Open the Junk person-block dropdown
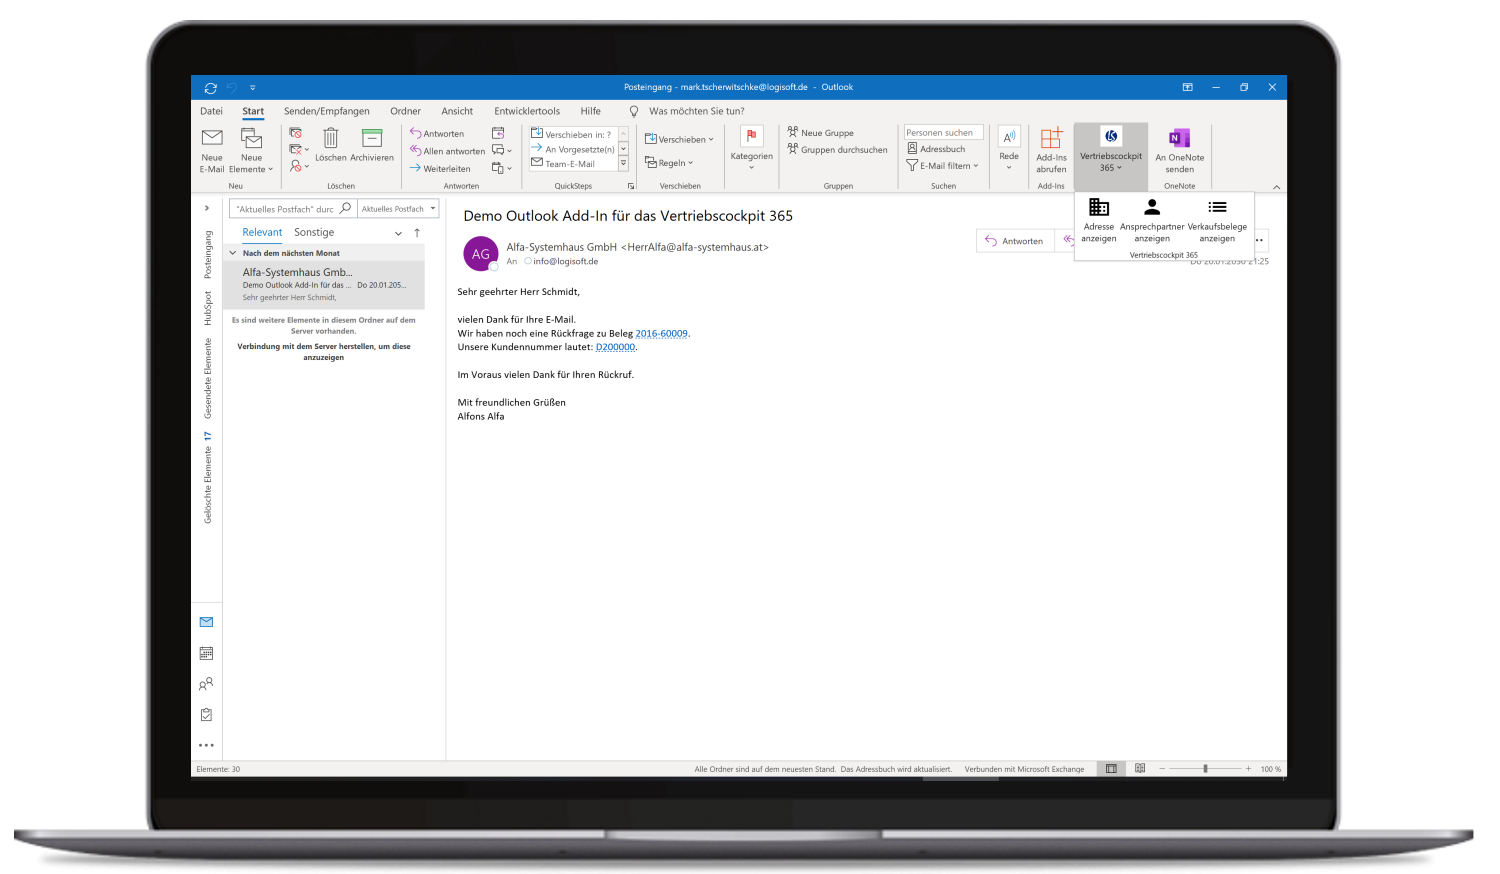Viewport: 1500px width, 874px height. coord(299,166)
